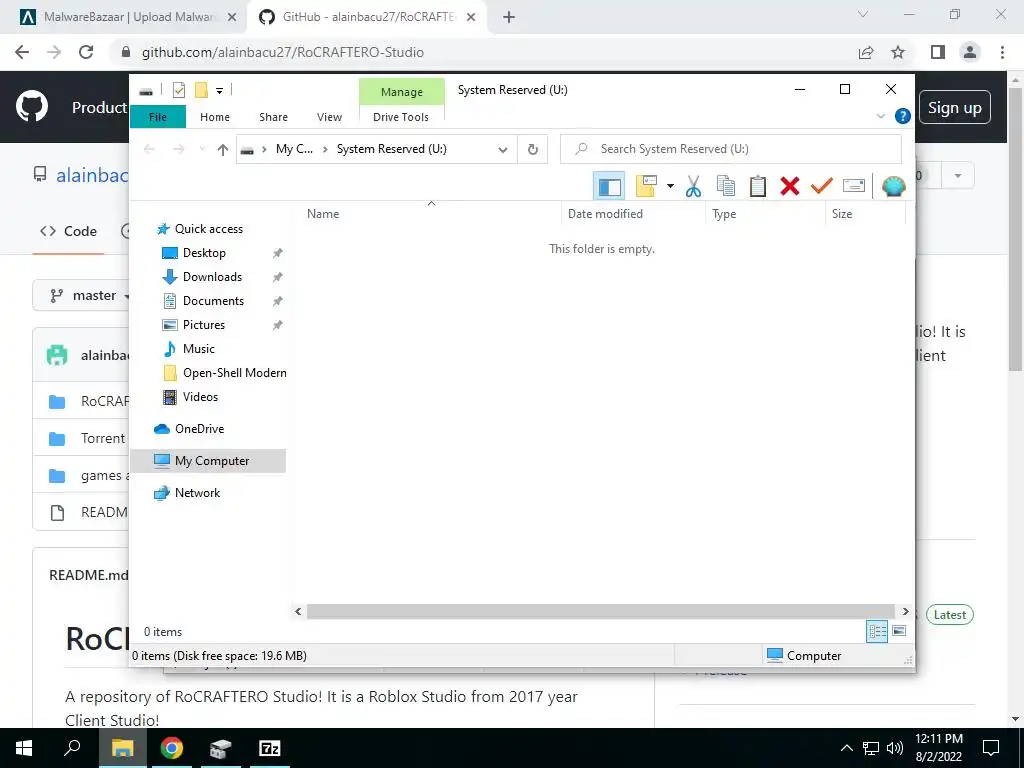Select Network in the navigation pane
The image size is (1024, 768).
197,493
